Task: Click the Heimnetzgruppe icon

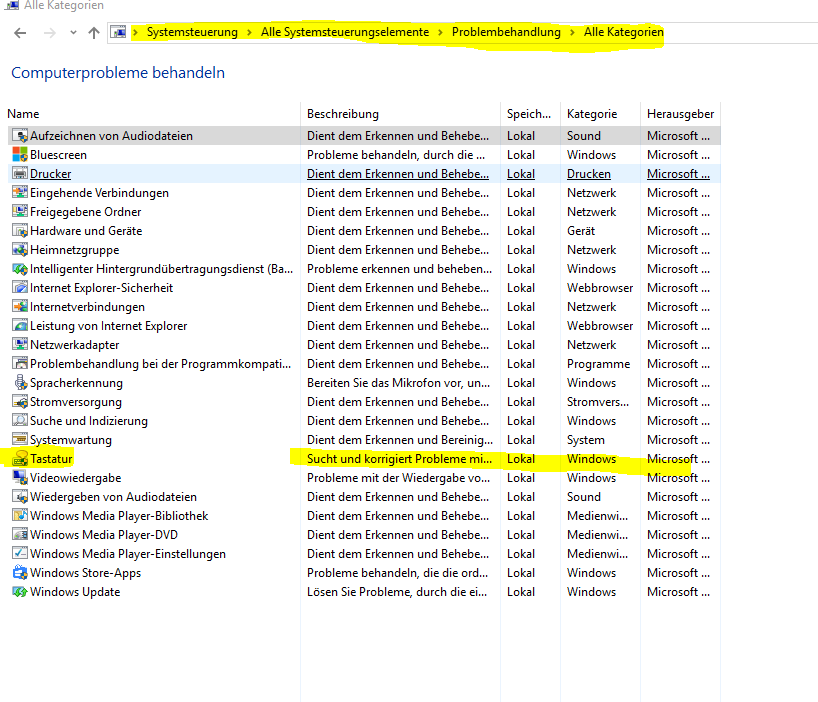Action: 20,249
